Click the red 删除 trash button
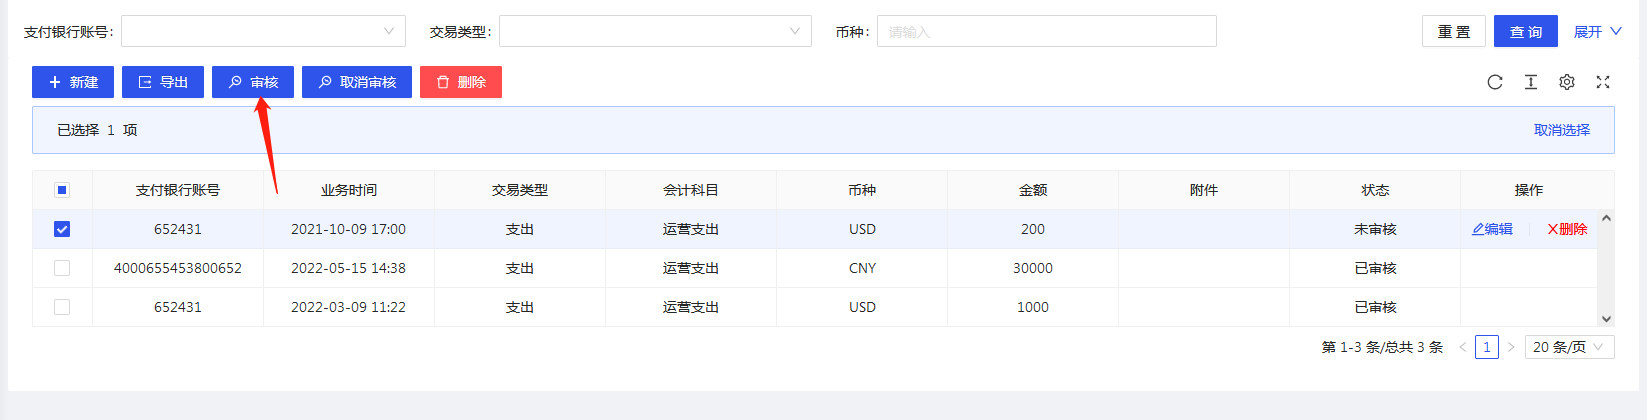Screen dimensions: 1647x420 click(461, 82)
